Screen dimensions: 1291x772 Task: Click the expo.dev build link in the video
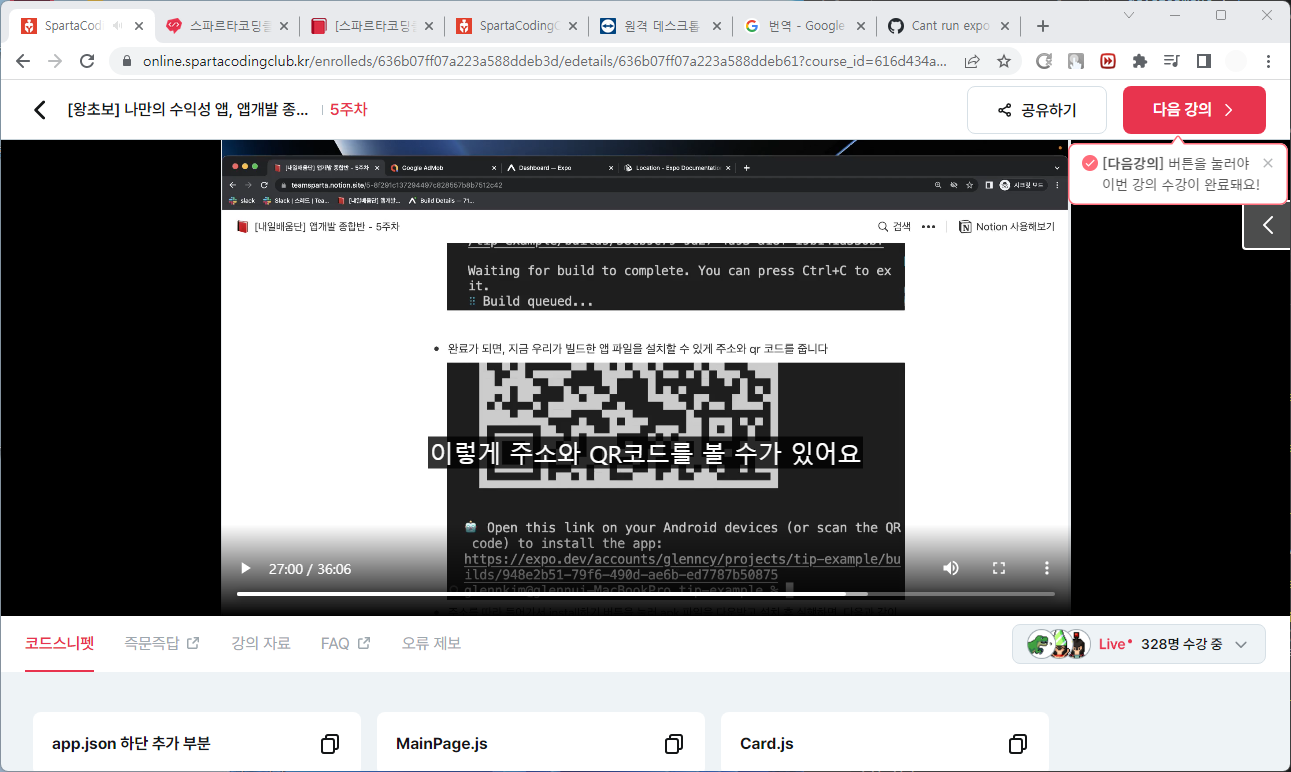click(683, 567)
